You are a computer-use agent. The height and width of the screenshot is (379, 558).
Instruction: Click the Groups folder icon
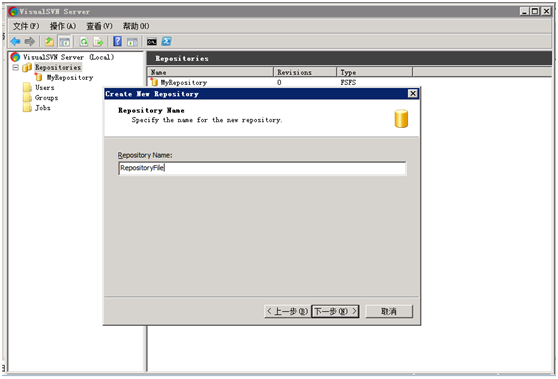[27, 98]
